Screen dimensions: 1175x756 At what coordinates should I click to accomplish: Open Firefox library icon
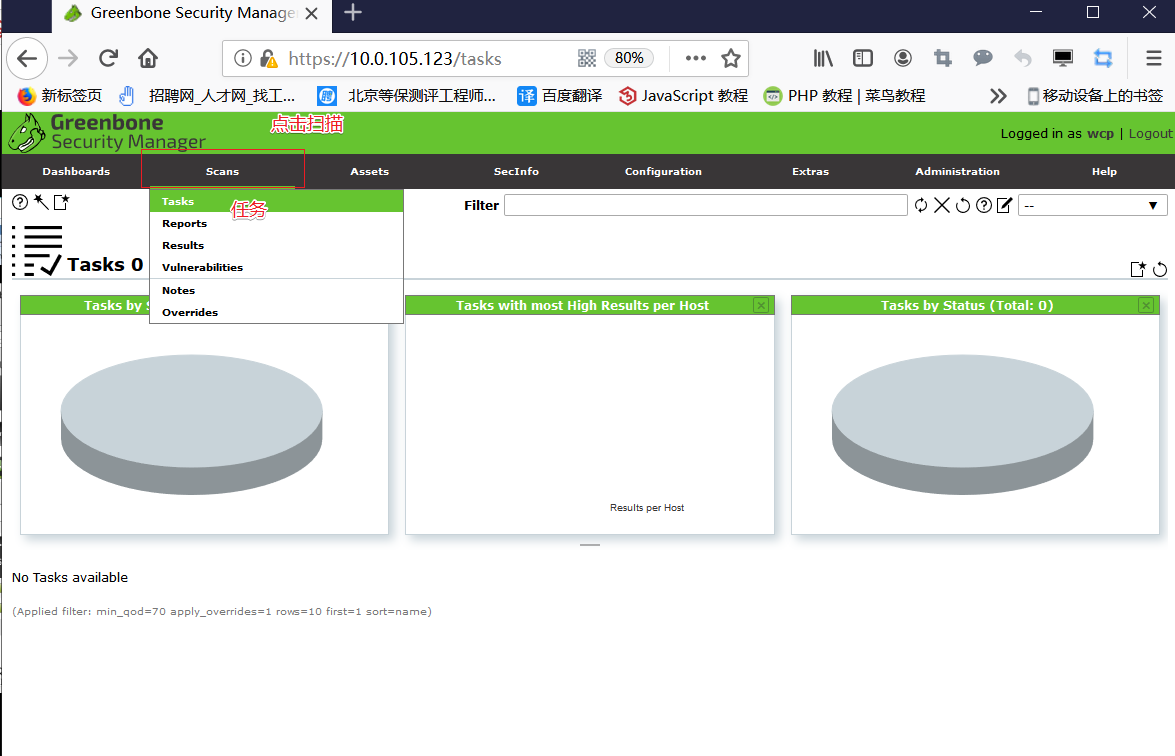click(823, 58)
